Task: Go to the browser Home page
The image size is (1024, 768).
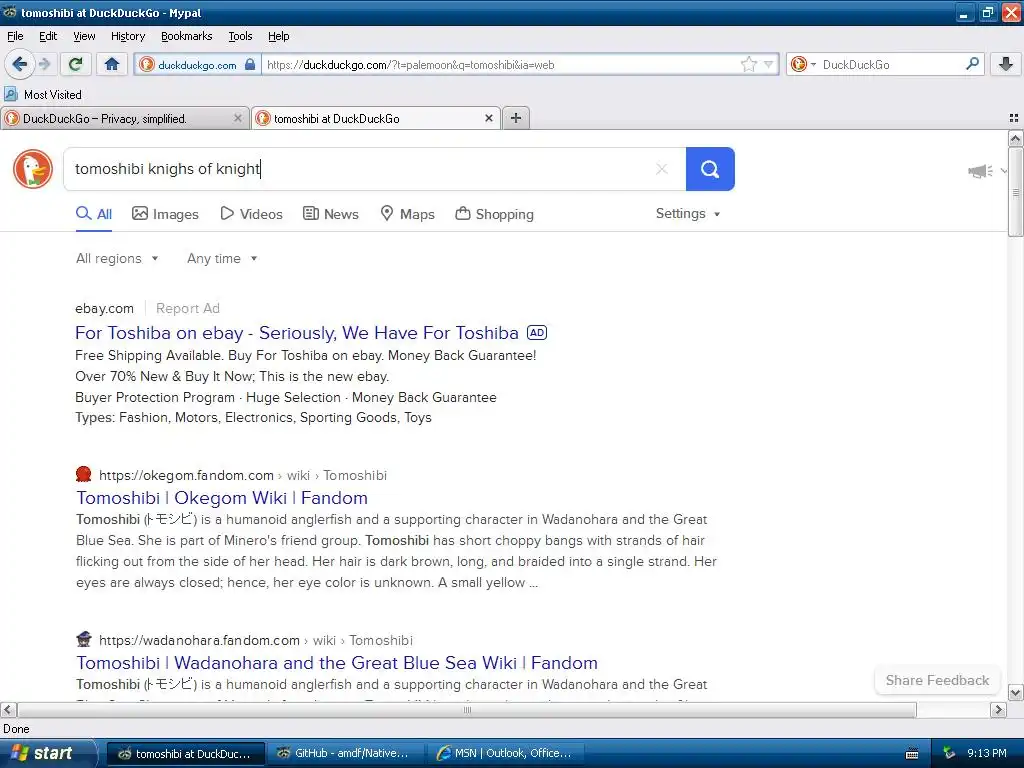Action: pos(112,64)
